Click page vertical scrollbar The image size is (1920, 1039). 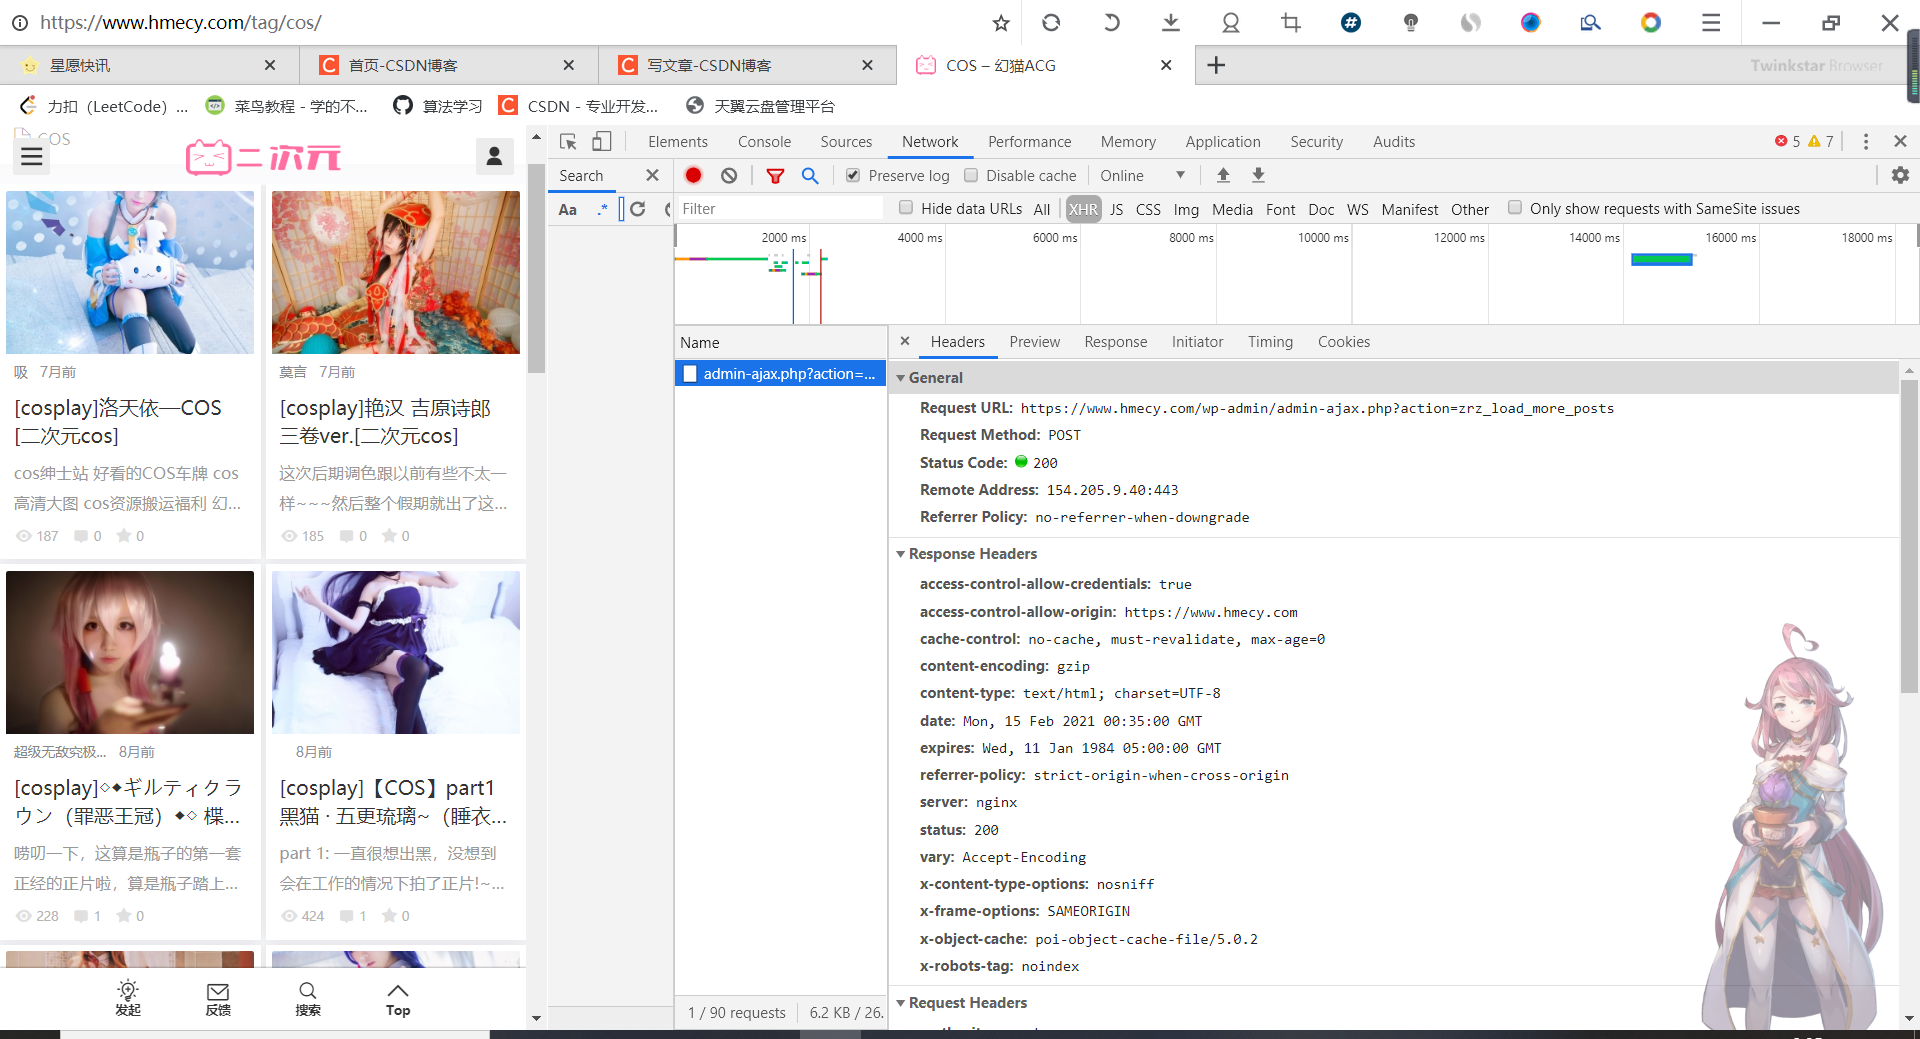537,268
